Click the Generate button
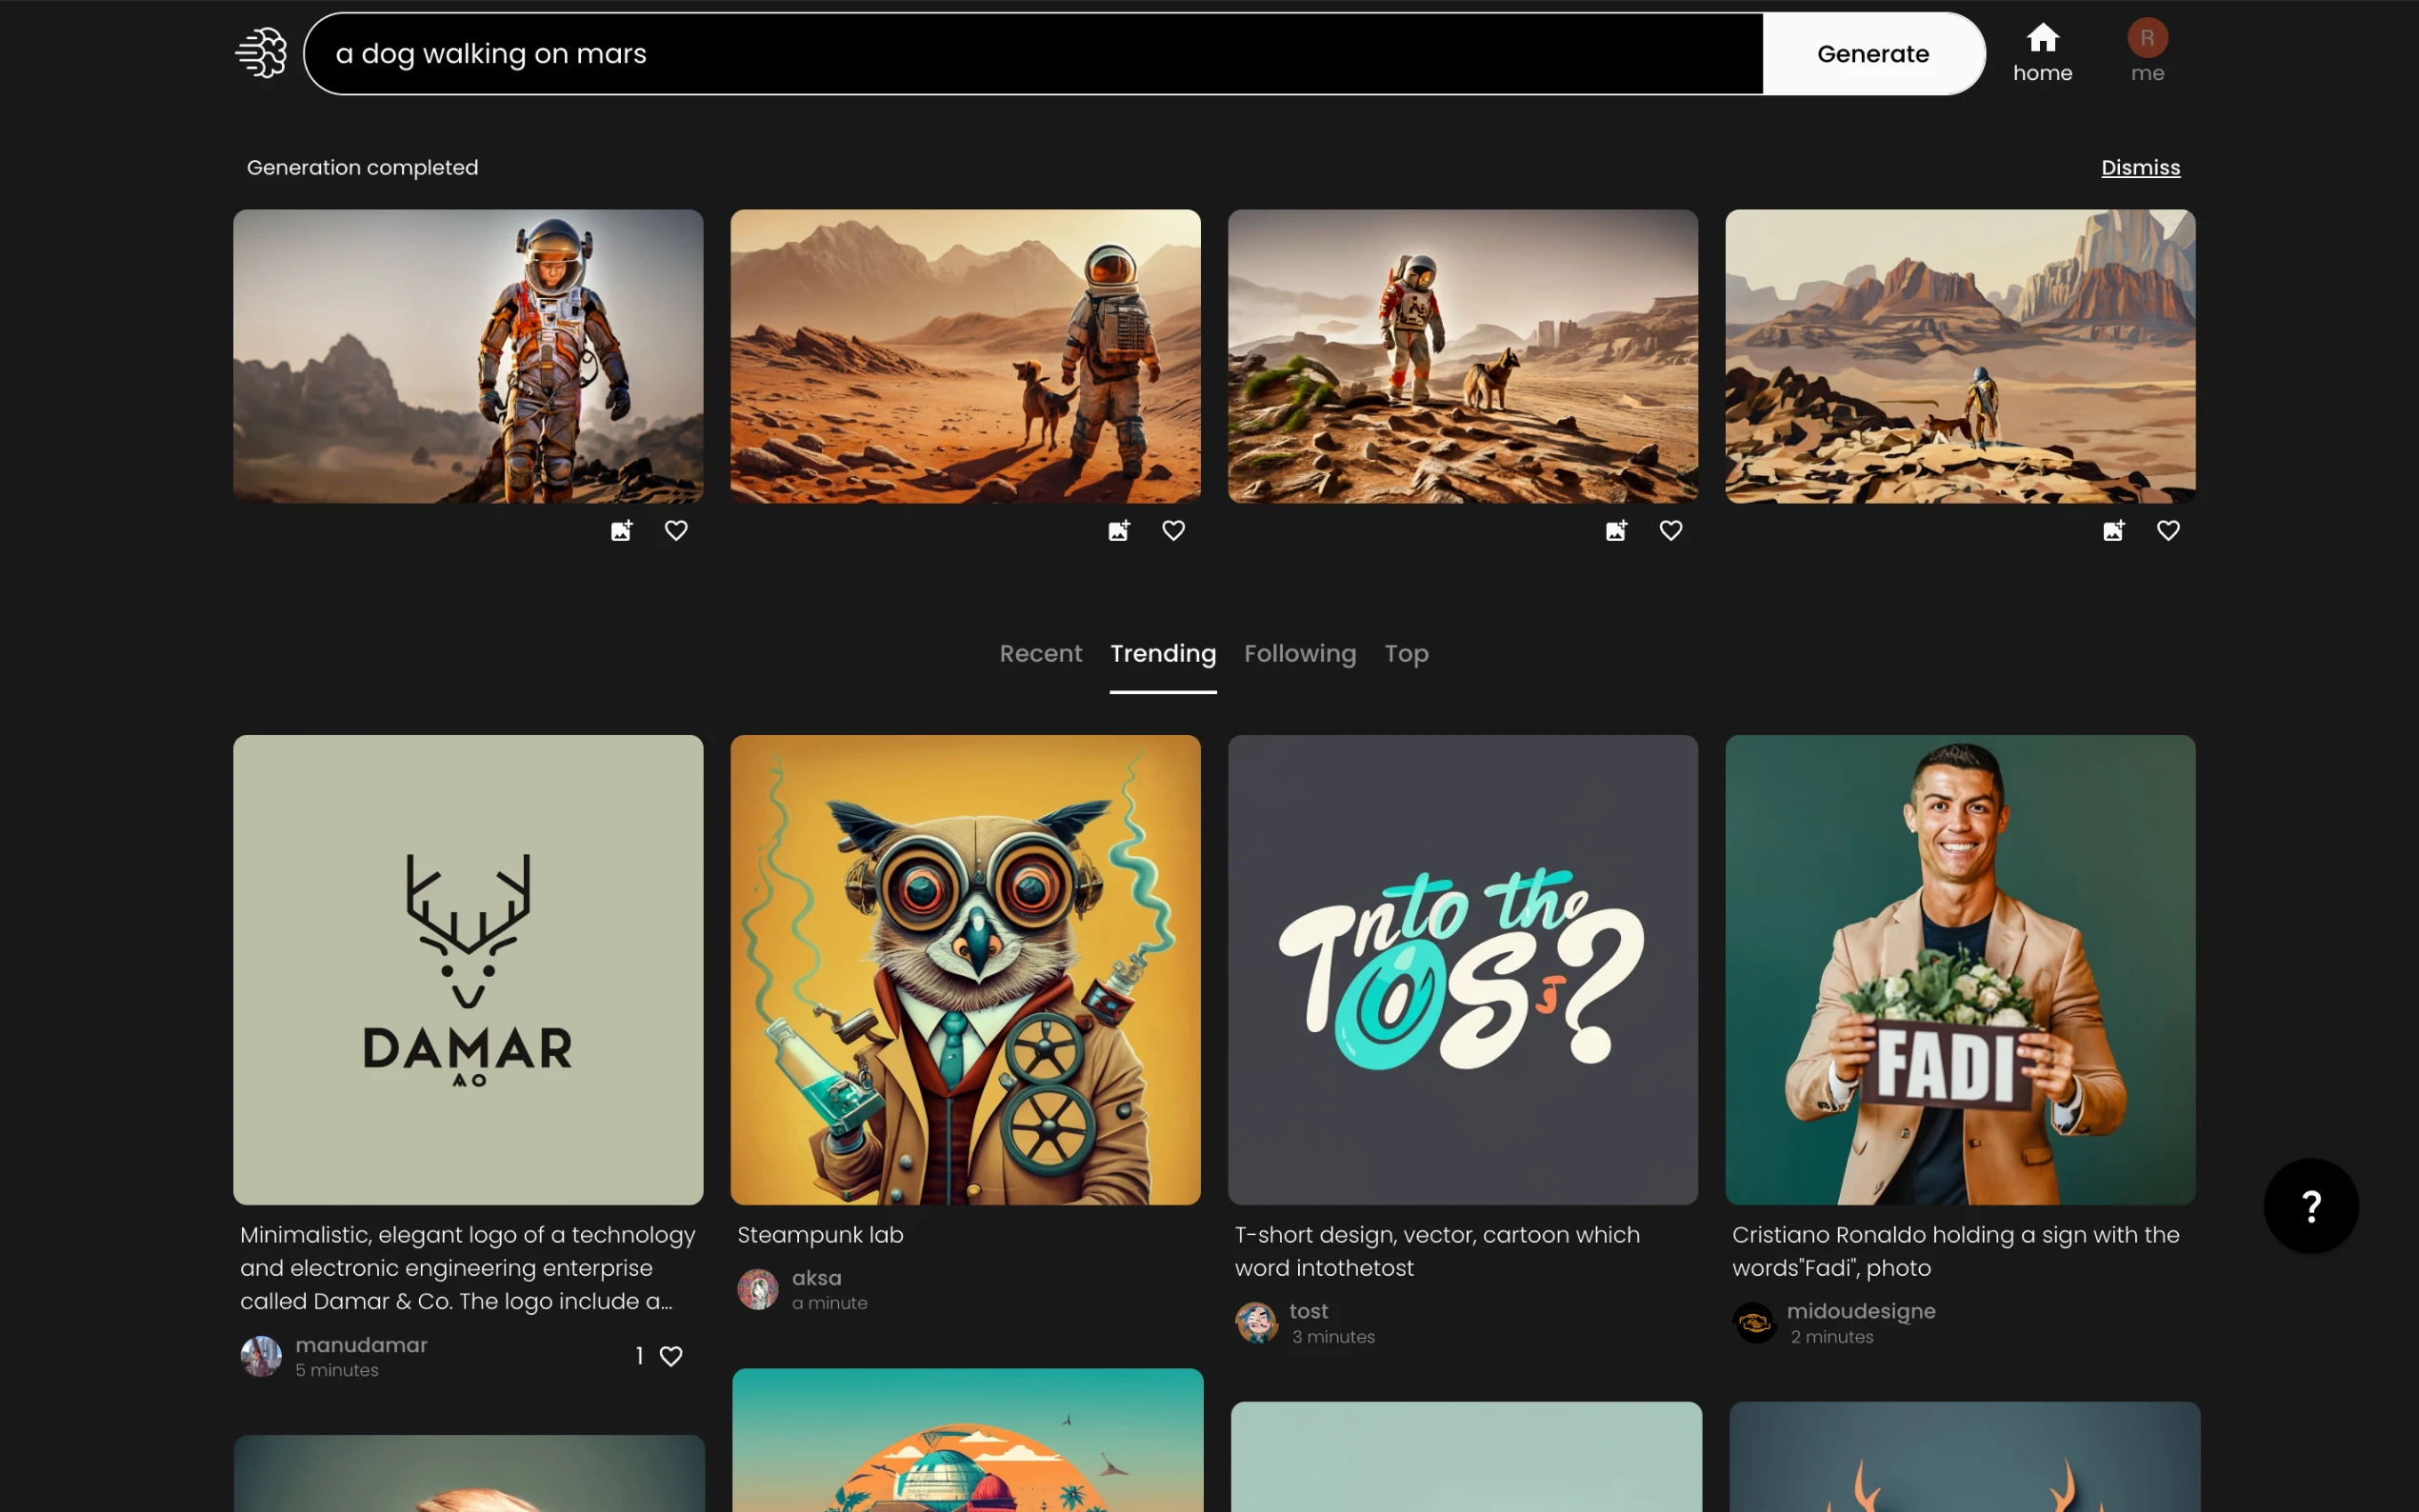 click(1873, 54)
